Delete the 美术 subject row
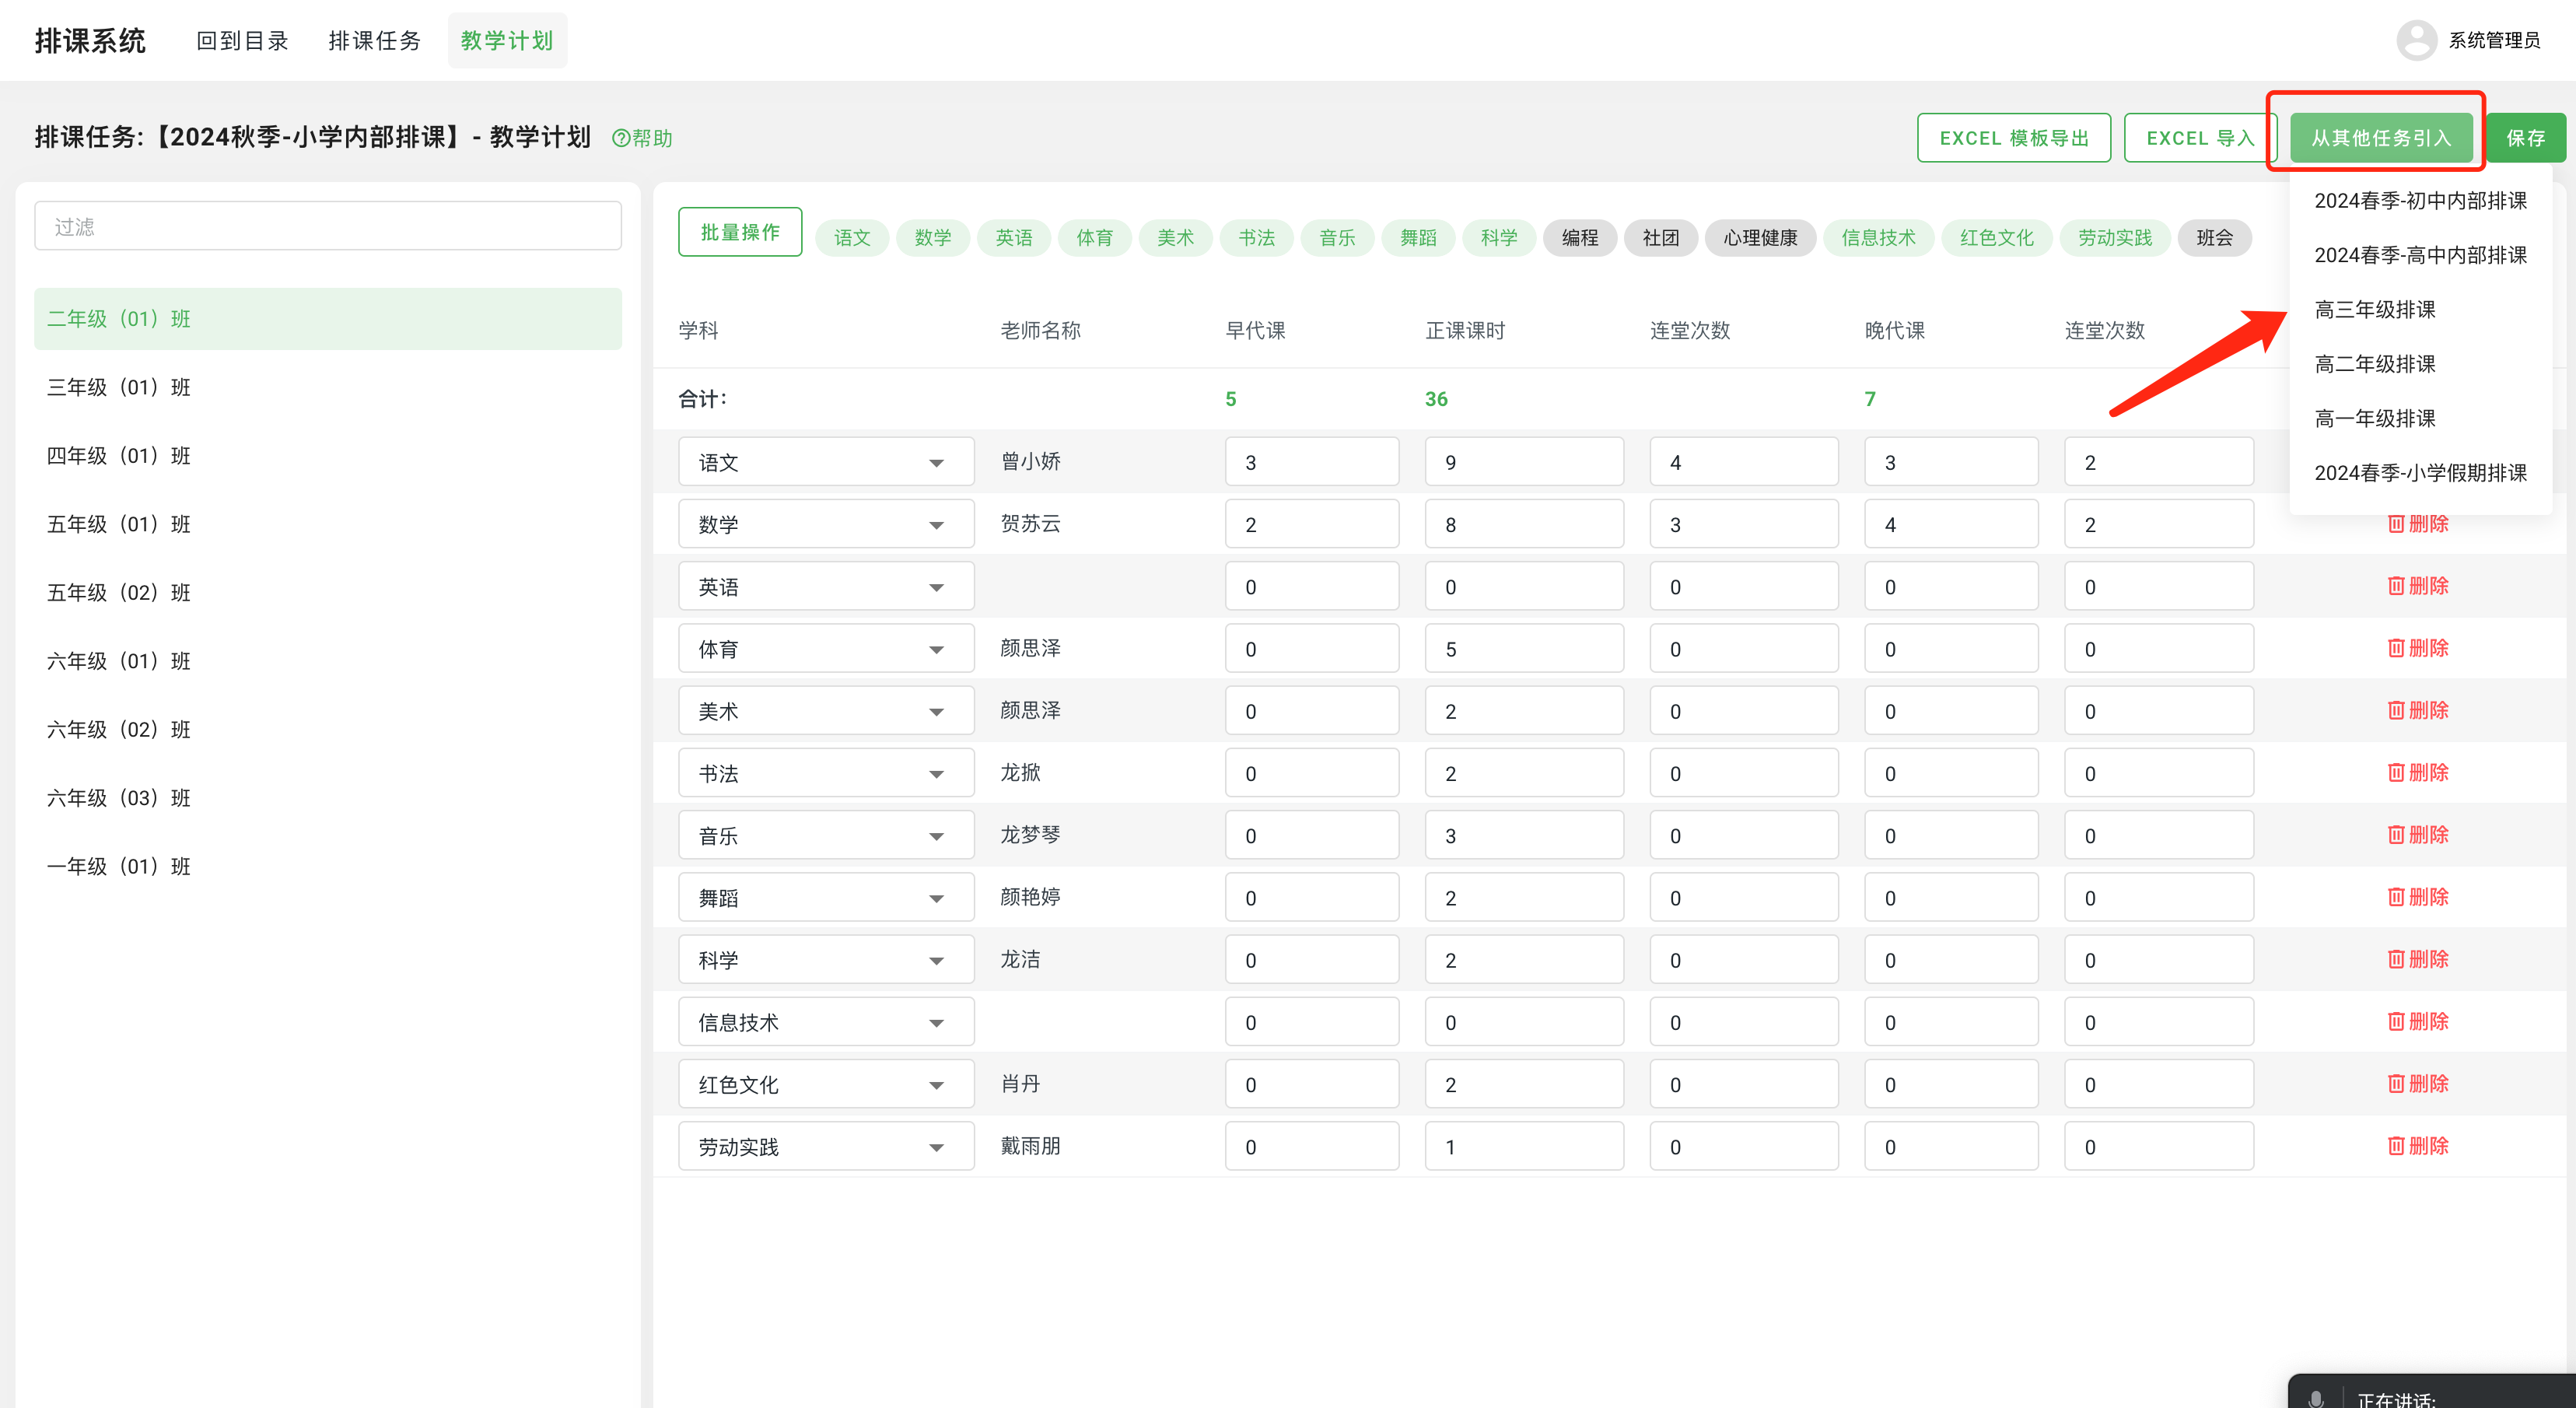 click(x=2418, y=710)
